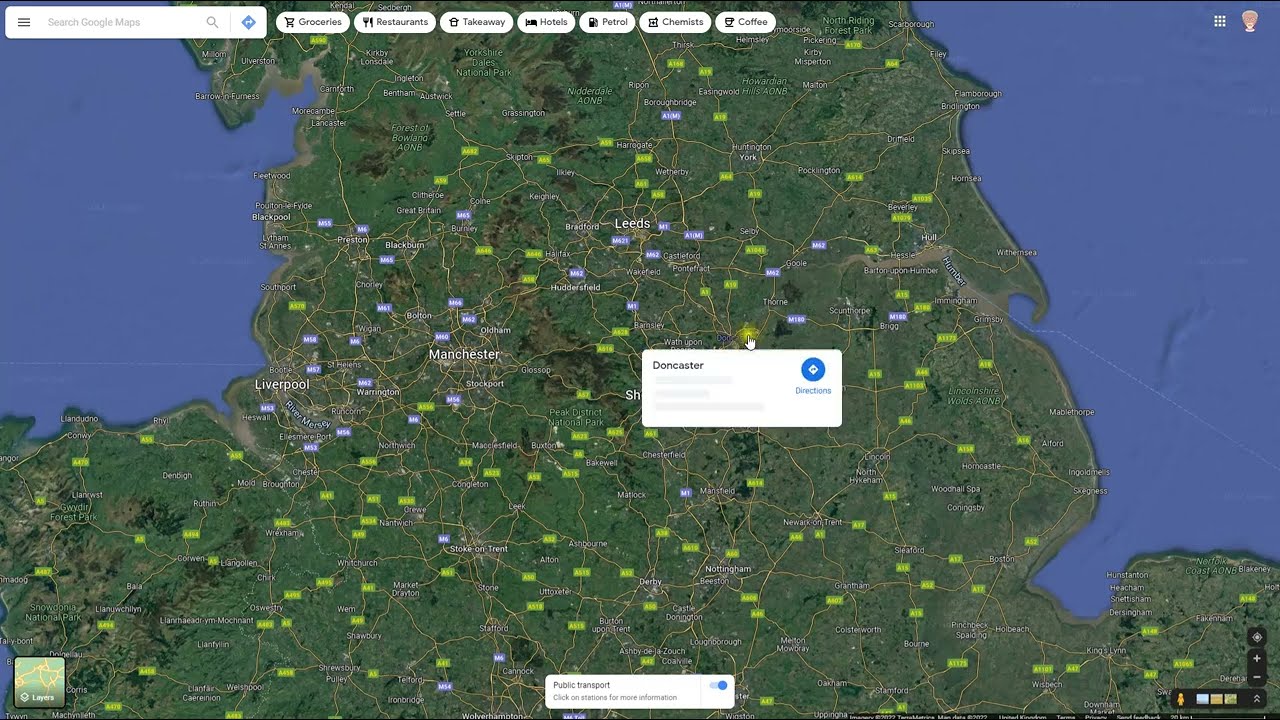Click the blue Directions icon in Doncaster card
This screenshot has width=1280, height=720.
click(813, 369)
